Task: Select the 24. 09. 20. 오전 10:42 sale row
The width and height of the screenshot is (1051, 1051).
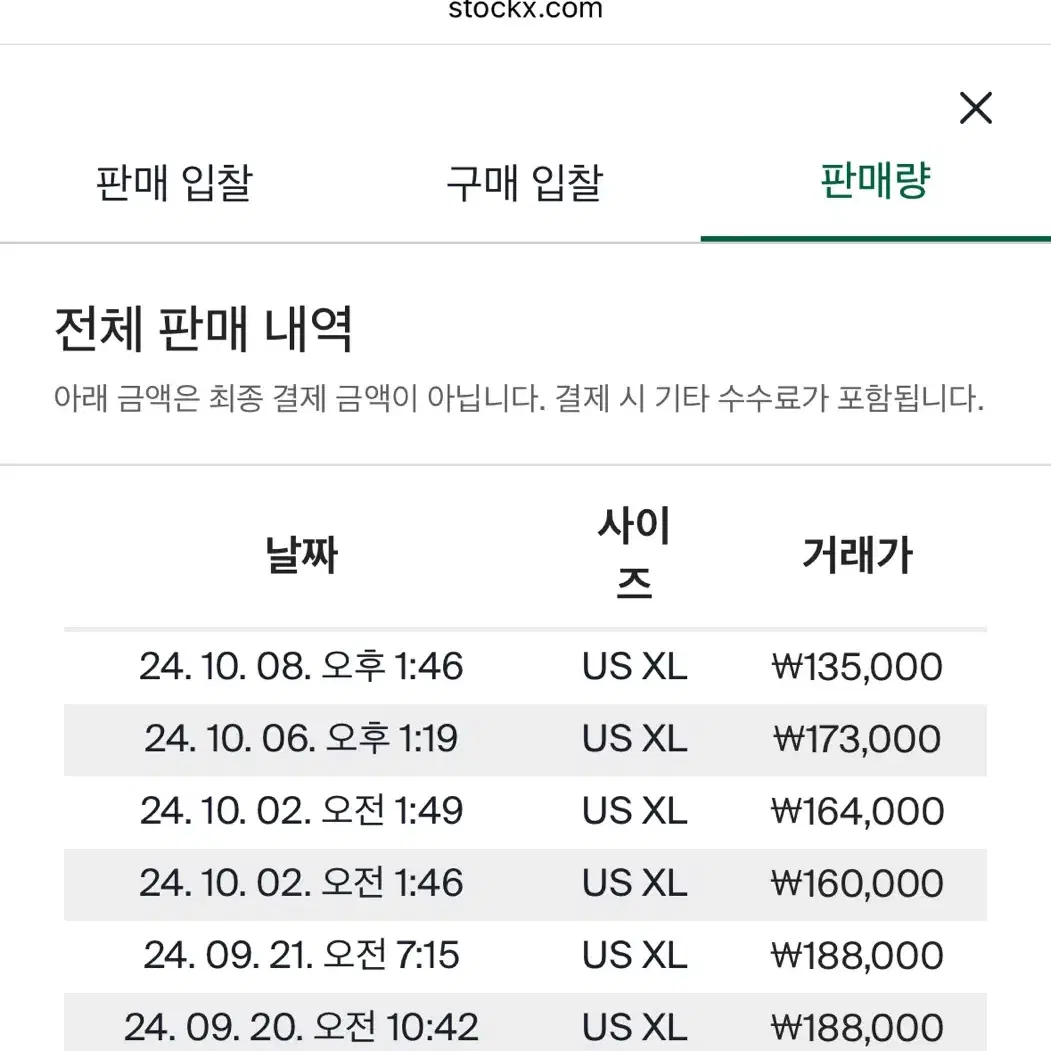Action: click(526, 1022)
